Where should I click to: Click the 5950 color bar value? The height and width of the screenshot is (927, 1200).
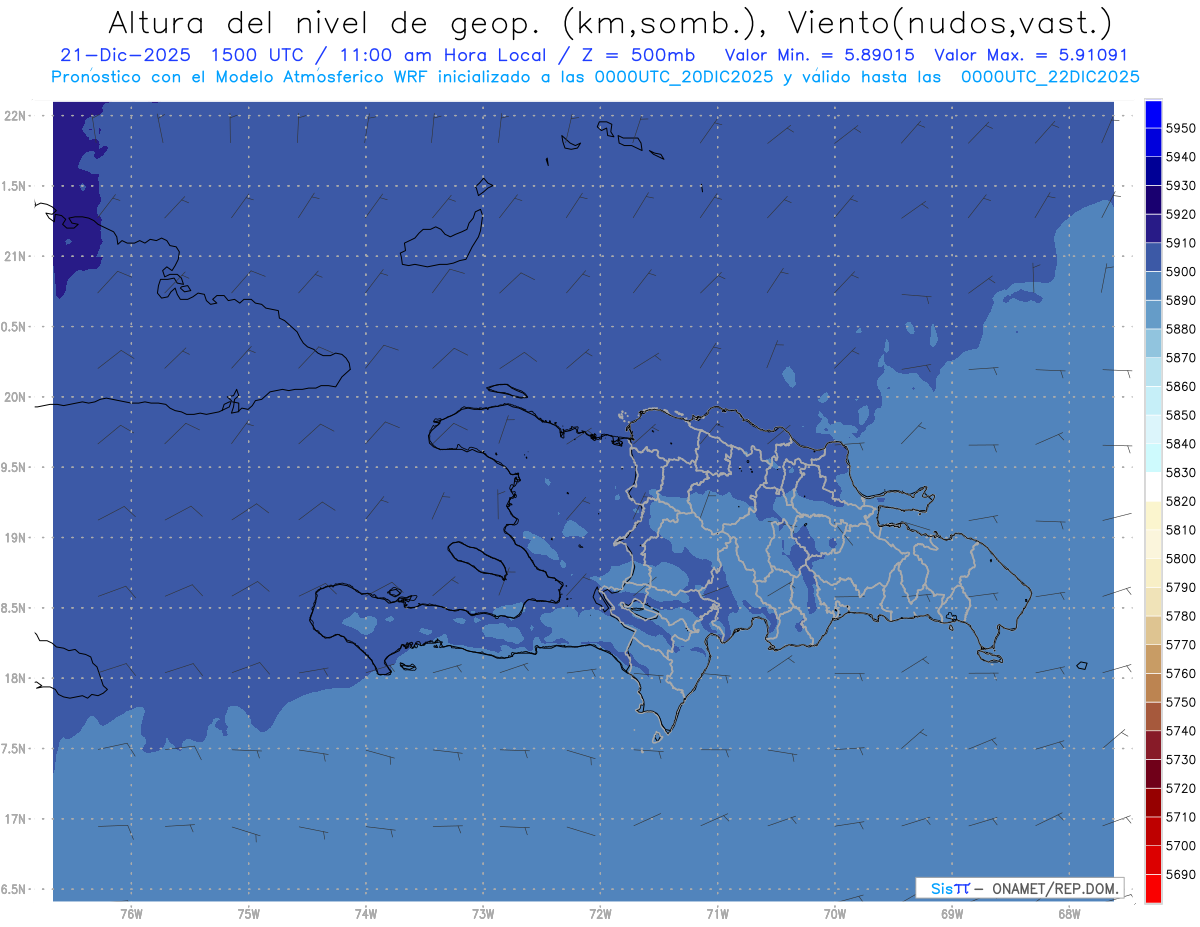[1180, 128]
